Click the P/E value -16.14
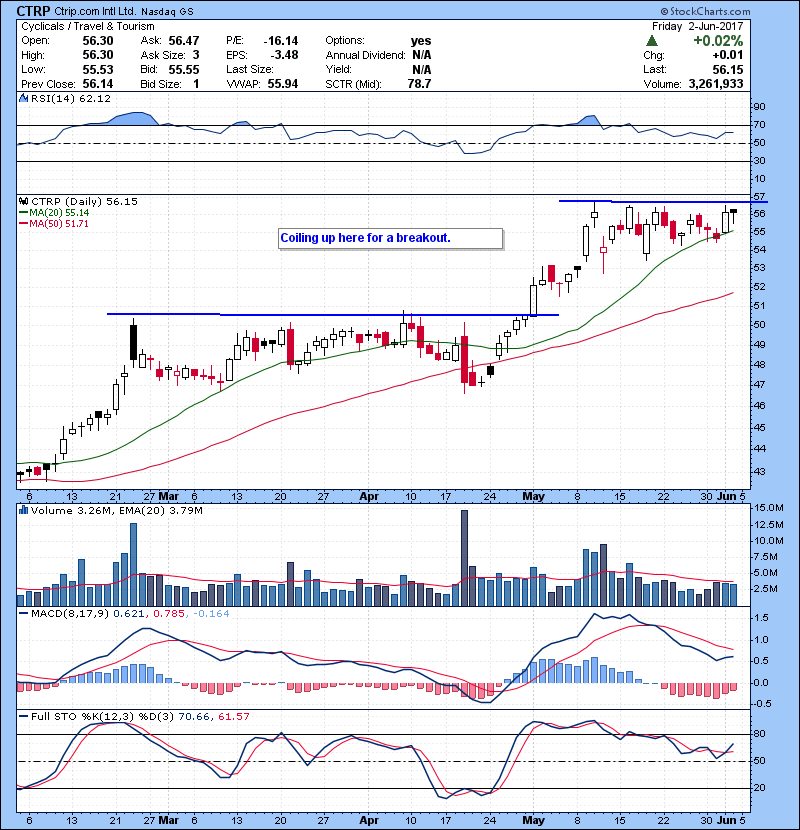Screen dimensions: 800x830 coord(281,41)
